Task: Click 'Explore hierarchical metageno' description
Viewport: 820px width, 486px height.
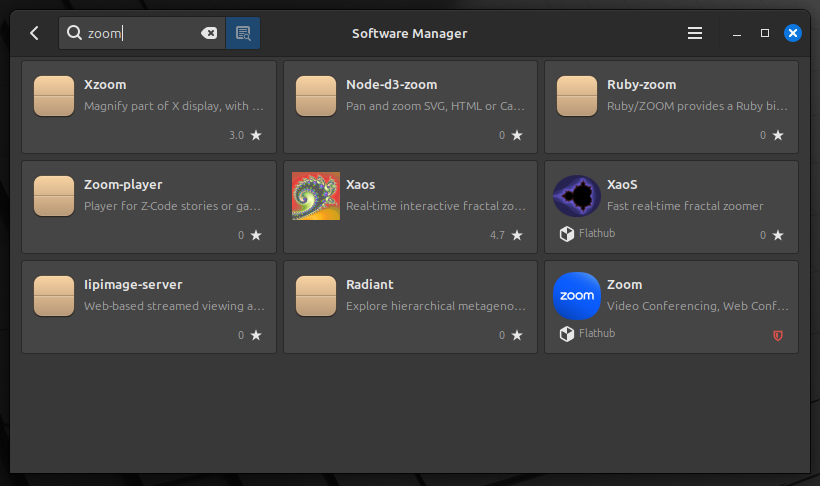Action: pos(436,306)
